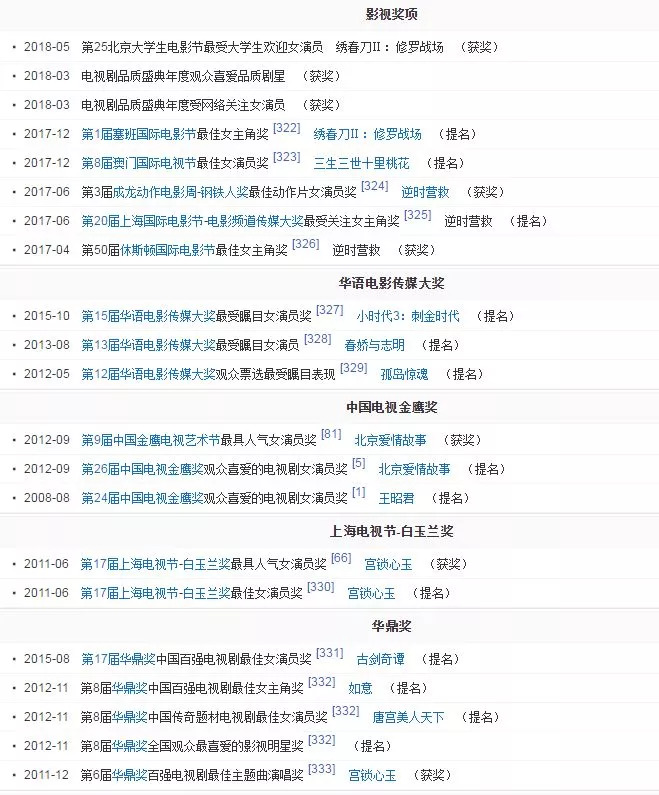The height and width of the screenshot is (795, 659).
Task: Open reference [327] citation
Action: click(330, 310)
